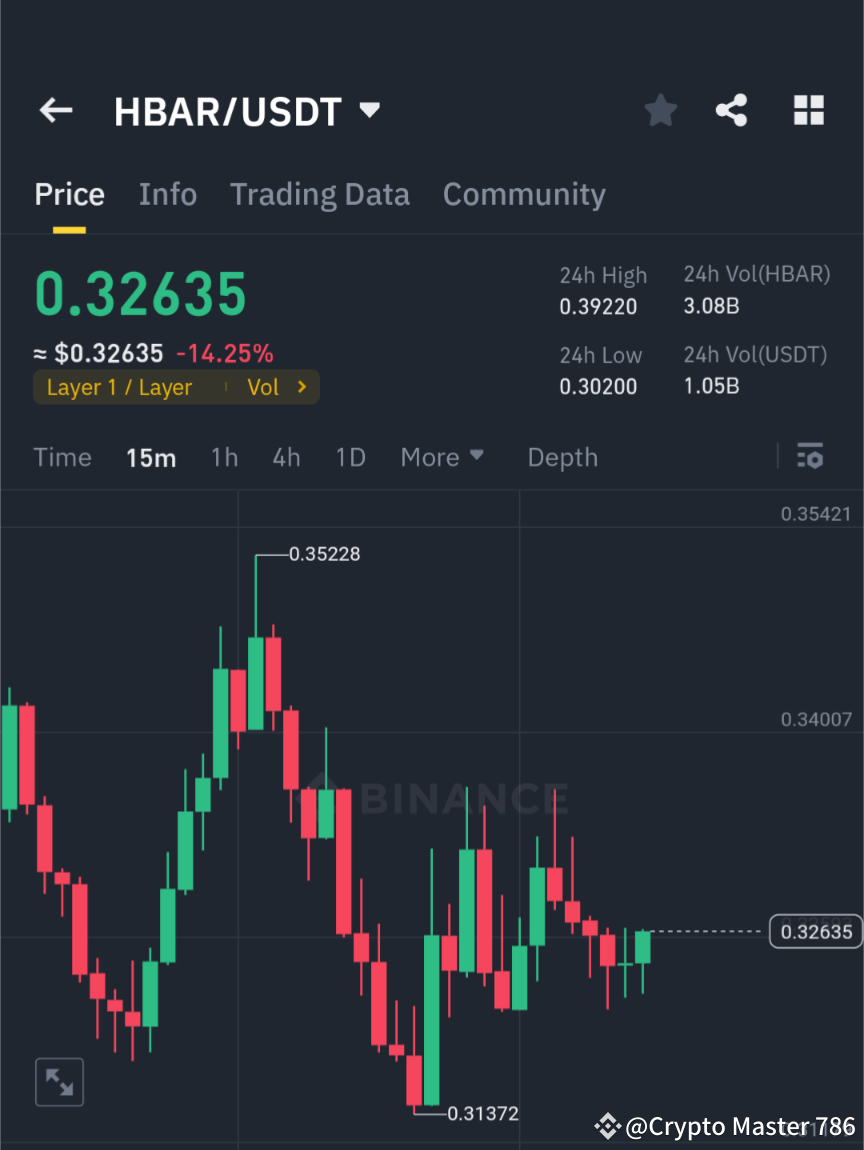Viewport: 864px width, 1150px height.
Task: Share the HBAR/USDT chart
Action: pos(732,110)
